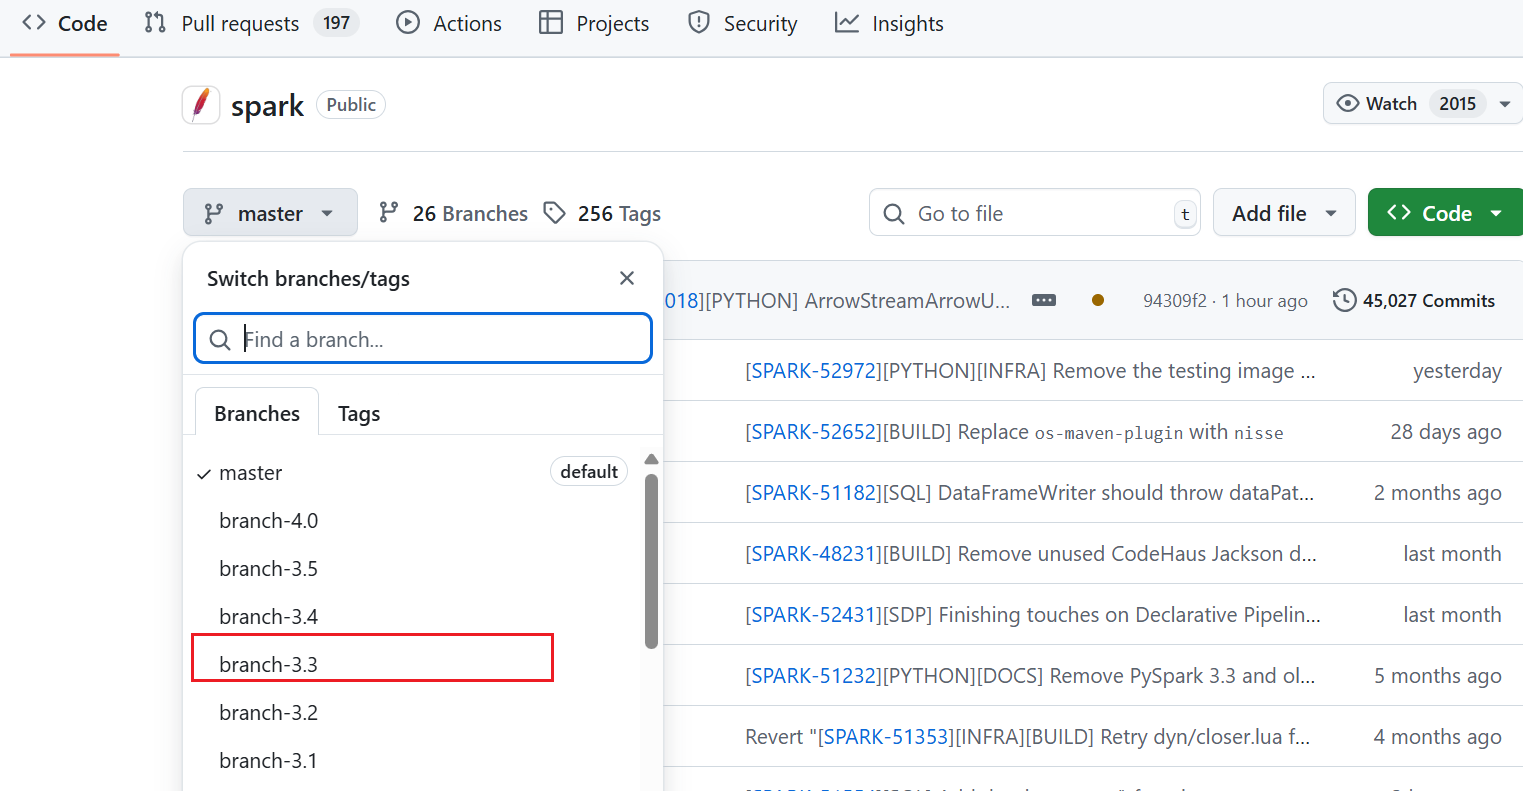The height and width of the screenshot is (791, 1523).
Task: Open the Code tab
Action: 65,23
